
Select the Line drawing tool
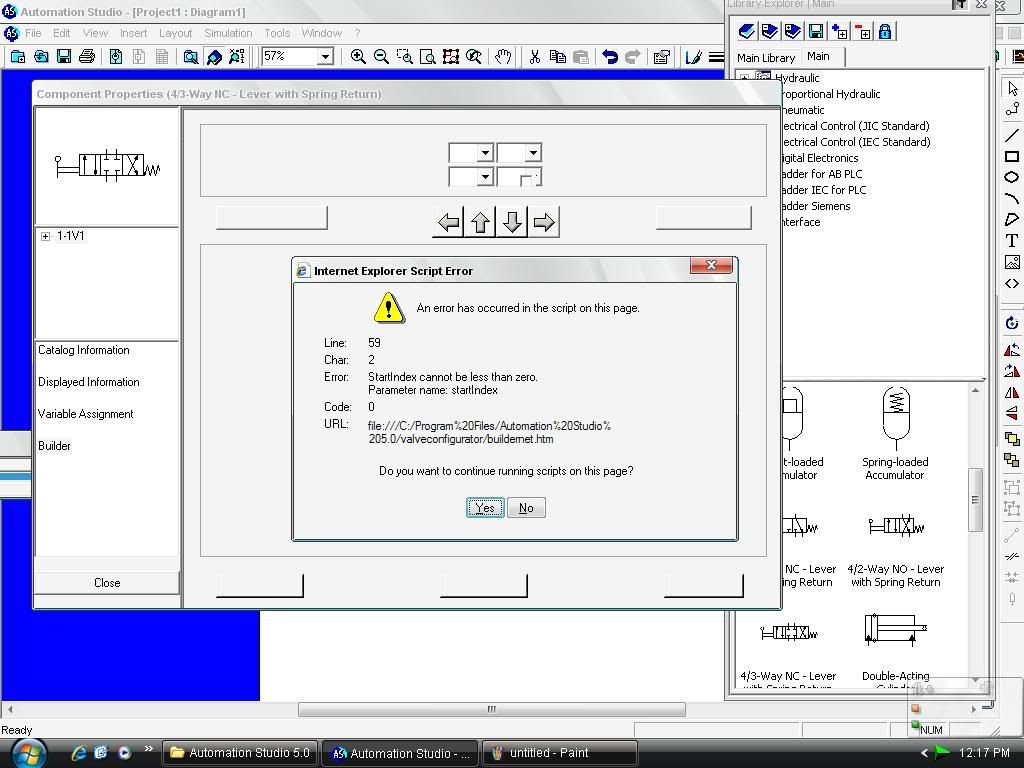pyautogui.click(x=1012, y=135)
